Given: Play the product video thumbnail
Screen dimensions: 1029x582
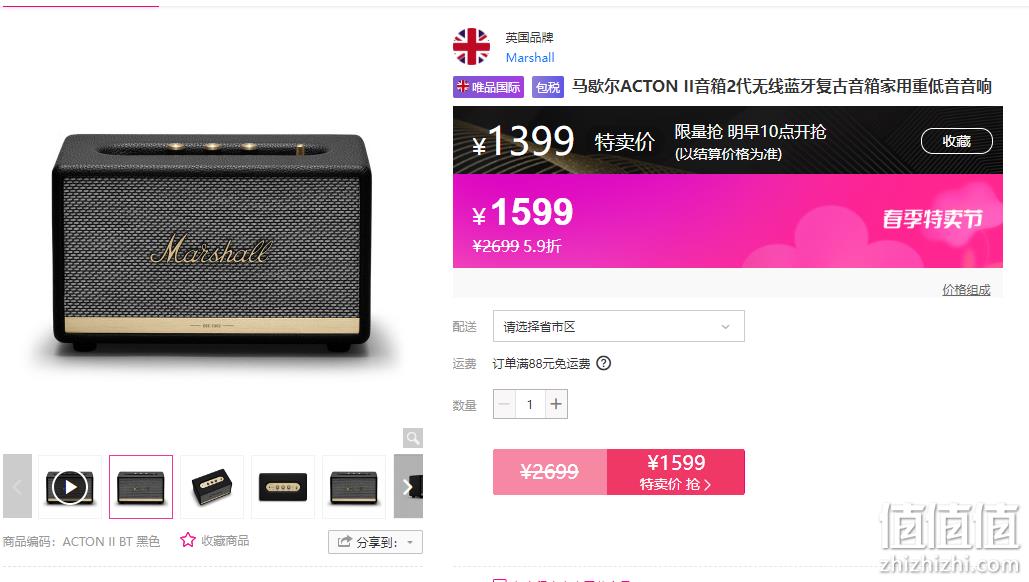Looking at the screenshot, I should [70, 487].
